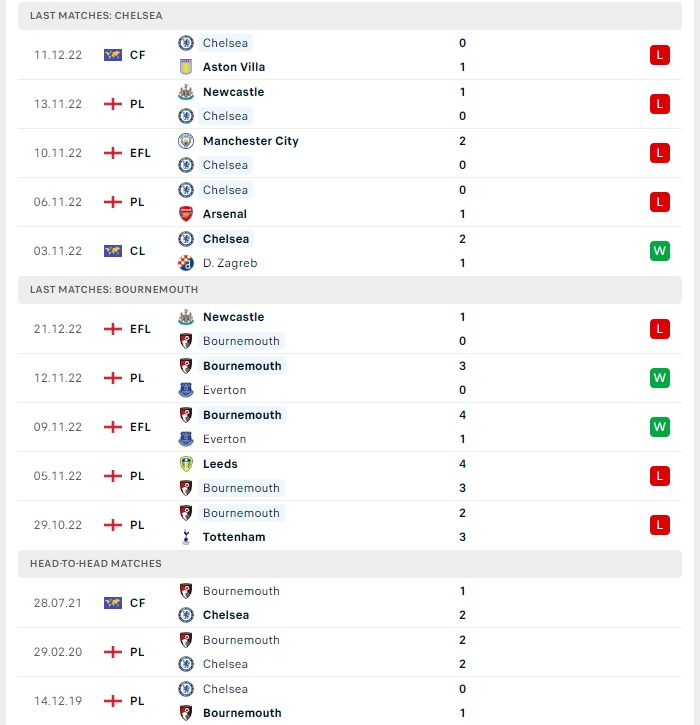
Task: Click the CL competition flag for 03.11.22
Action: [113, 251]
